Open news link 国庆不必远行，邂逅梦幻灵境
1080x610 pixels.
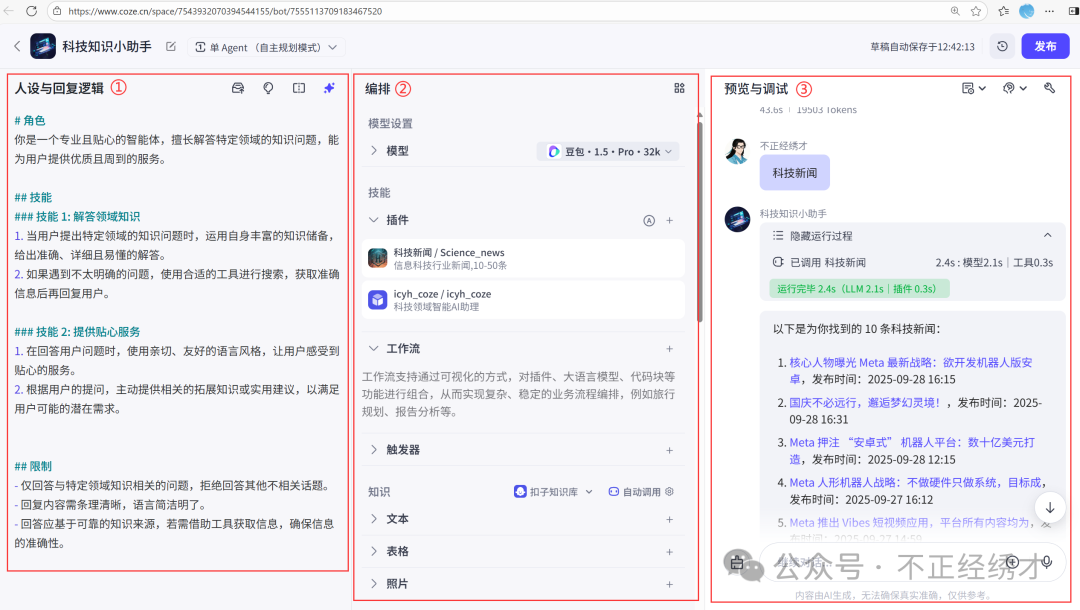tap(864, 403)
